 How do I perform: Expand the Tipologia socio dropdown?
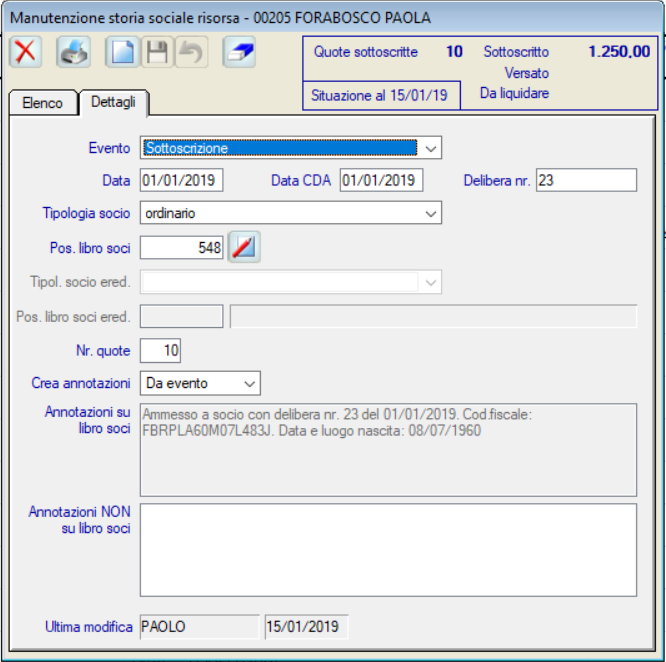291,213
